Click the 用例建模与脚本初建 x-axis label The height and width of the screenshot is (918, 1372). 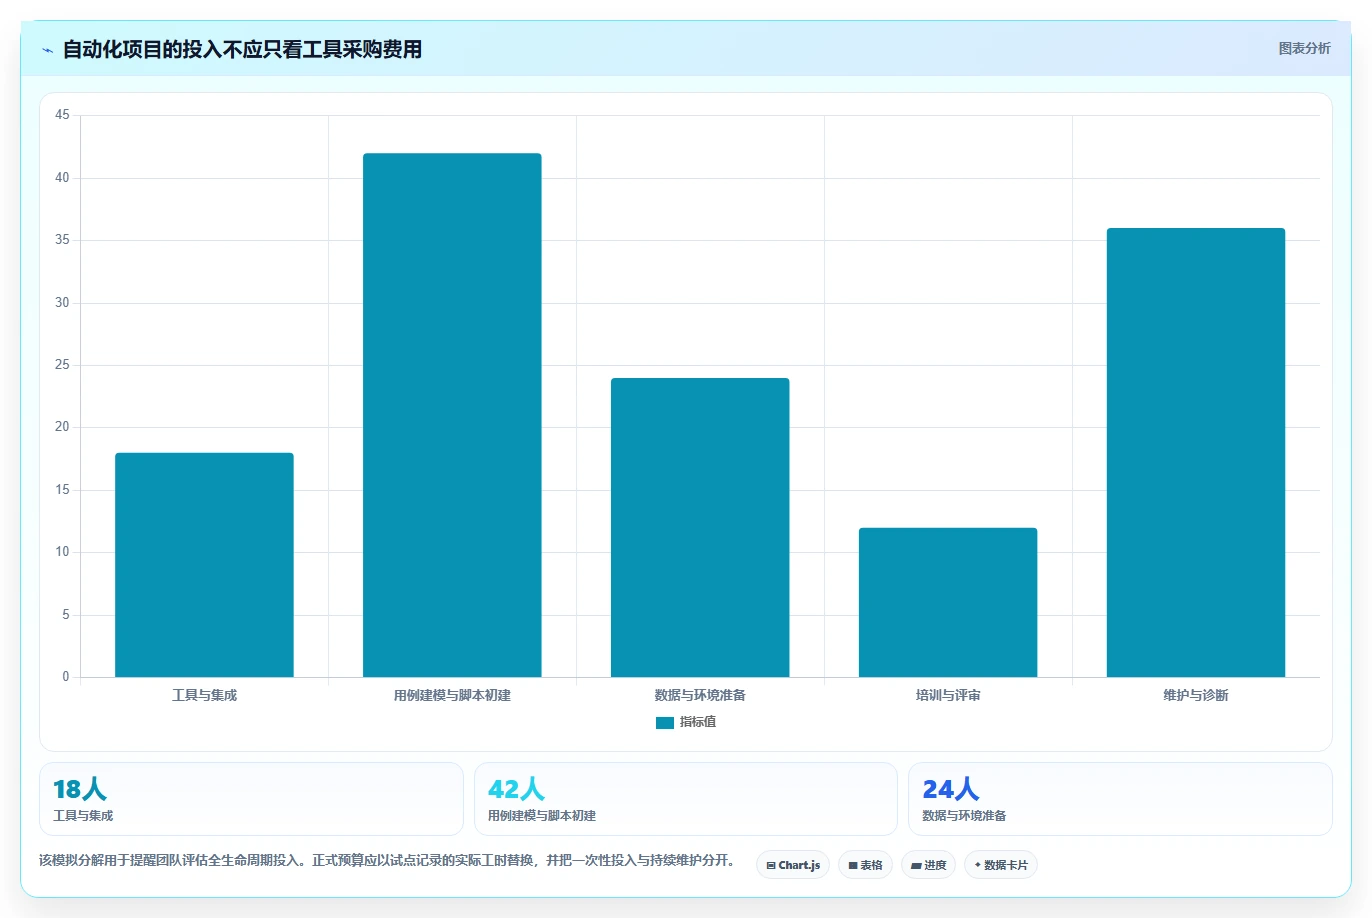click(452, 695)
